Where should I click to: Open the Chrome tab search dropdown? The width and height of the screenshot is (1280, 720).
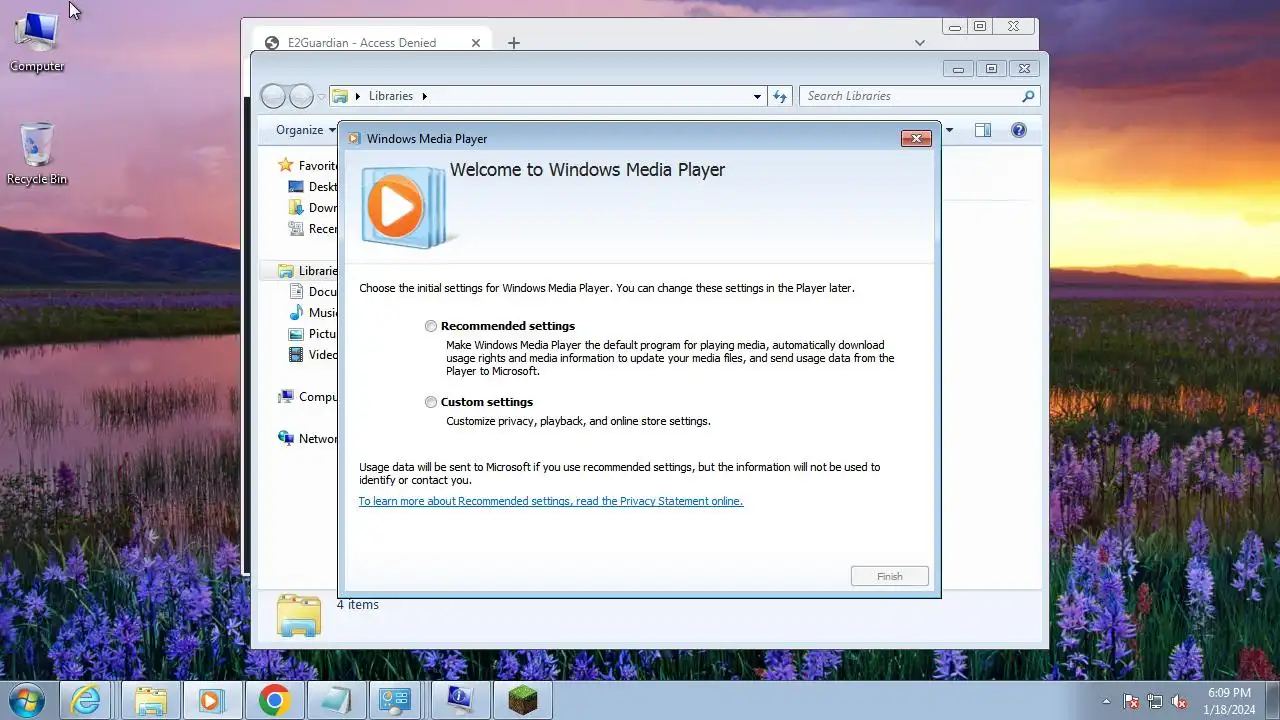pyautogui.click(x=920, y=43)
